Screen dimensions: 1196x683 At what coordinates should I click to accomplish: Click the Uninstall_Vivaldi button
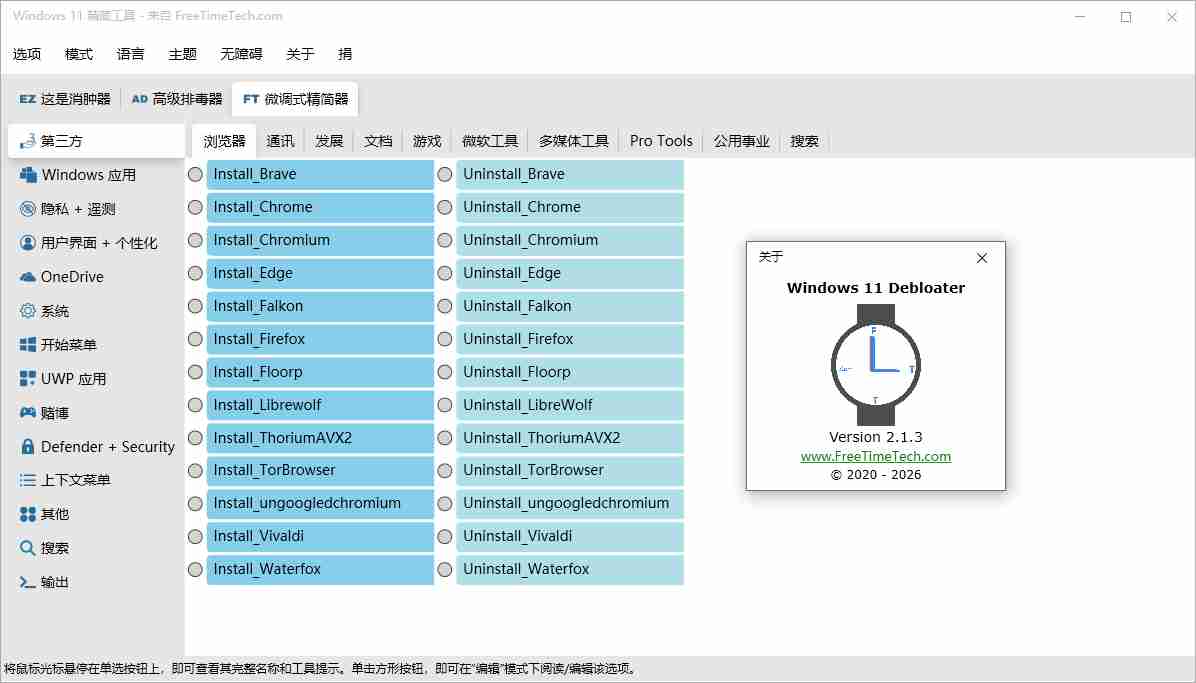570,536
